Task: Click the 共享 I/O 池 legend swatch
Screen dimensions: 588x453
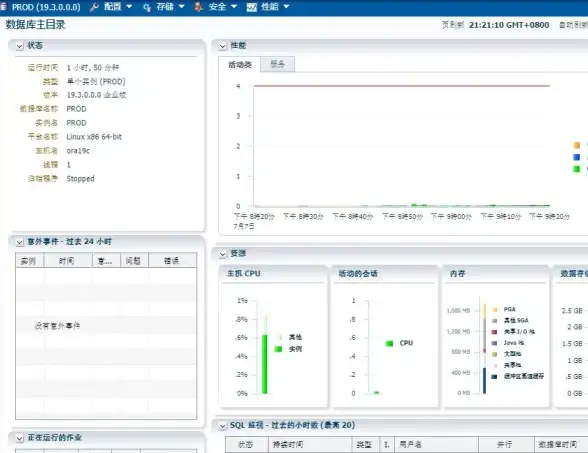Action: (x=495, y=332)
